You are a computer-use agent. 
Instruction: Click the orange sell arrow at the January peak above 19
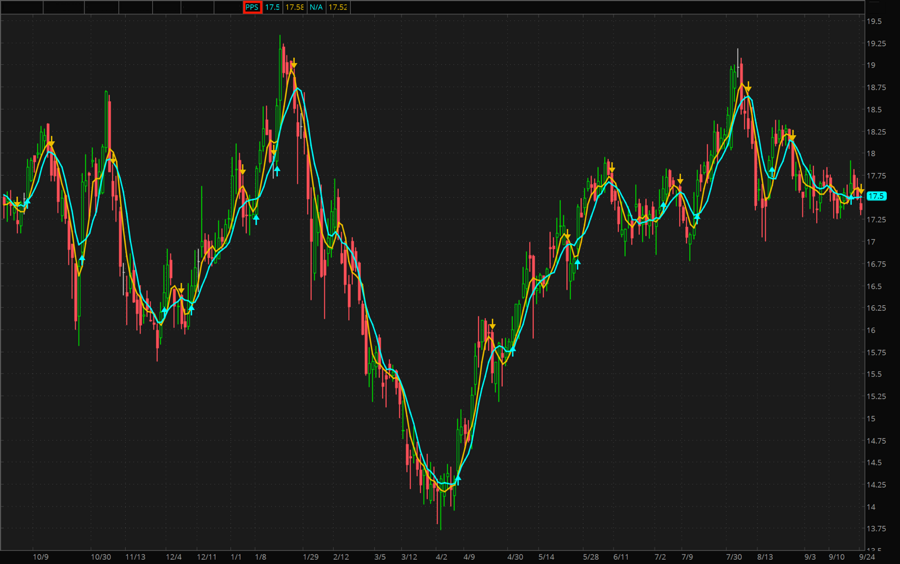coord(293,64)
